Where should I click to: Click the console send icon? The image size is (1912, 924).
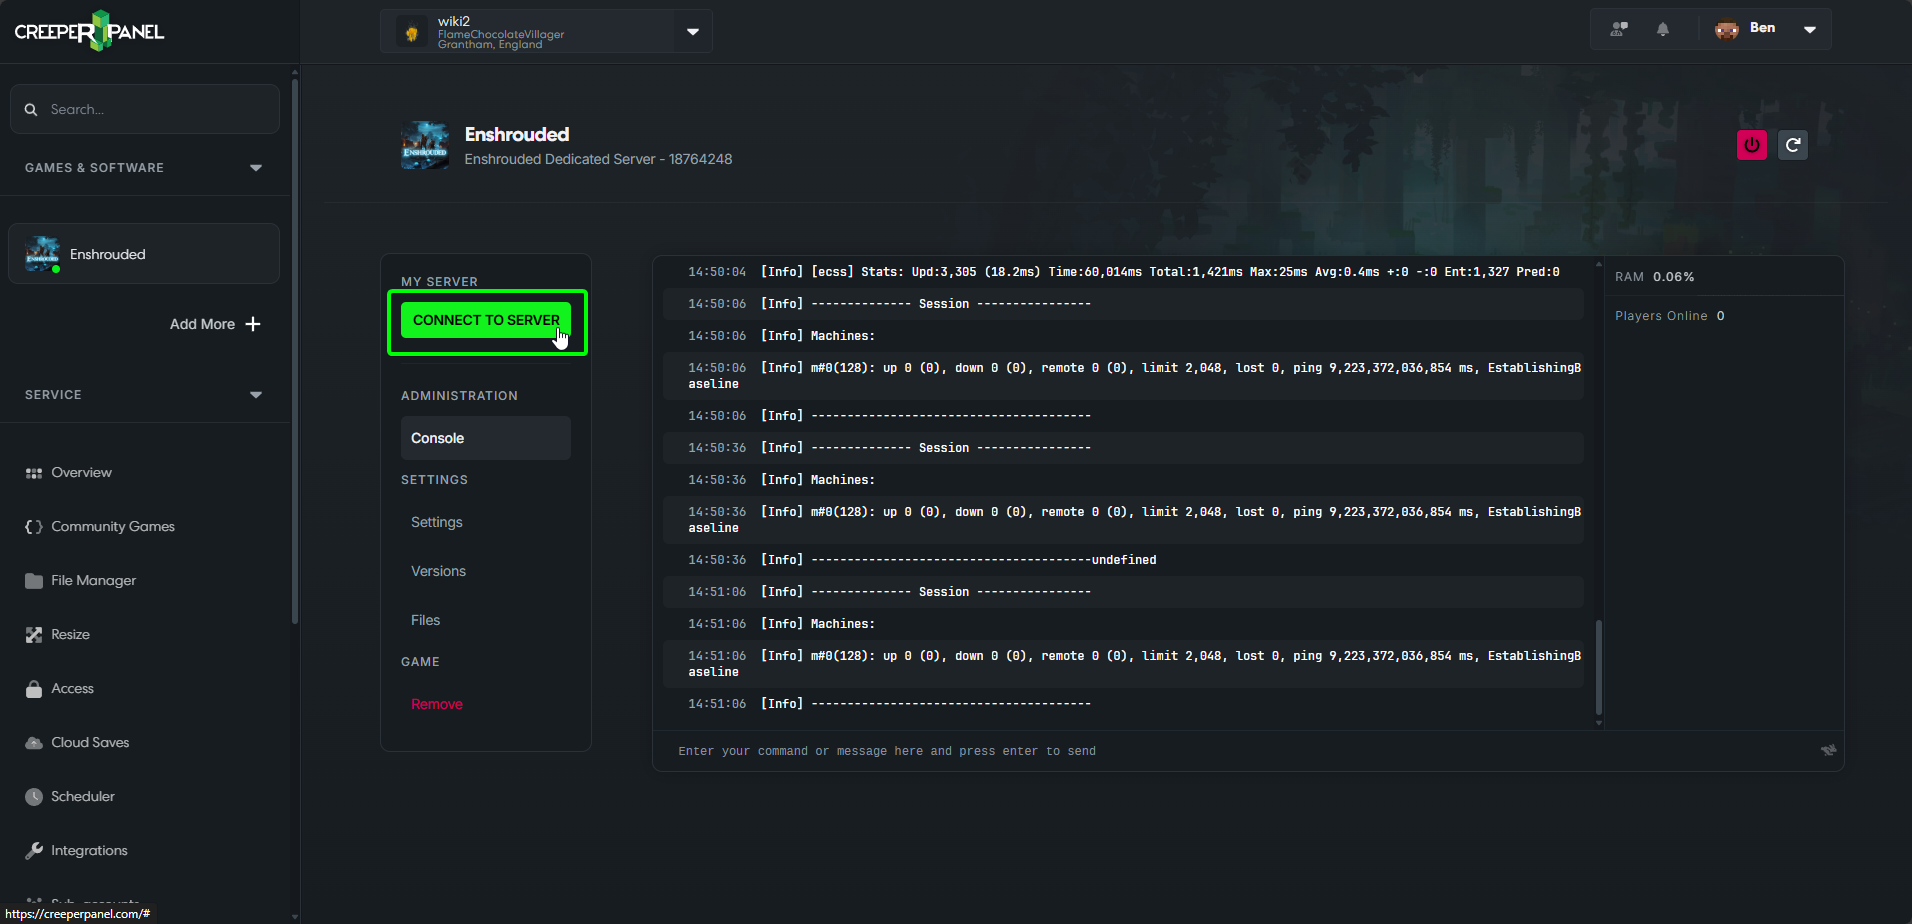click(x=1828, y=750)
